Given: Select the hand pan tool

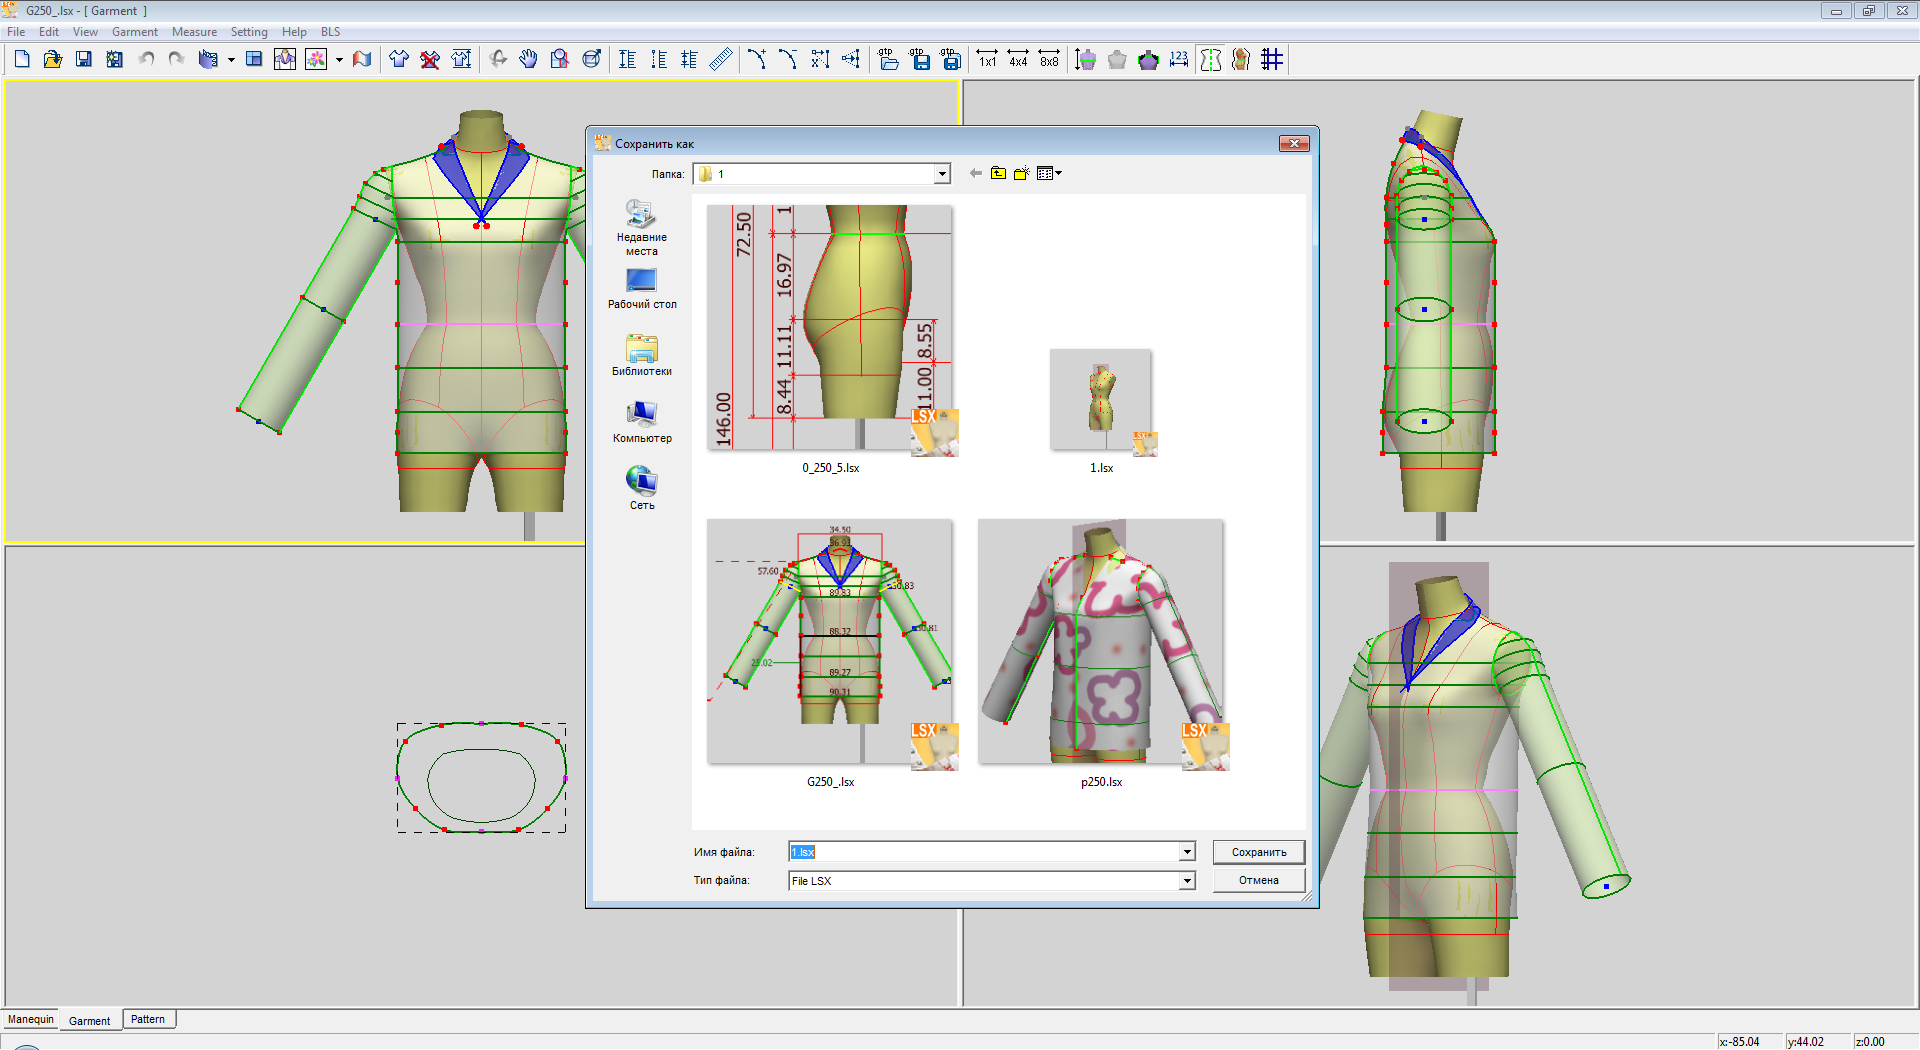Looking at the screenshot, I should (x=528, y=60).
